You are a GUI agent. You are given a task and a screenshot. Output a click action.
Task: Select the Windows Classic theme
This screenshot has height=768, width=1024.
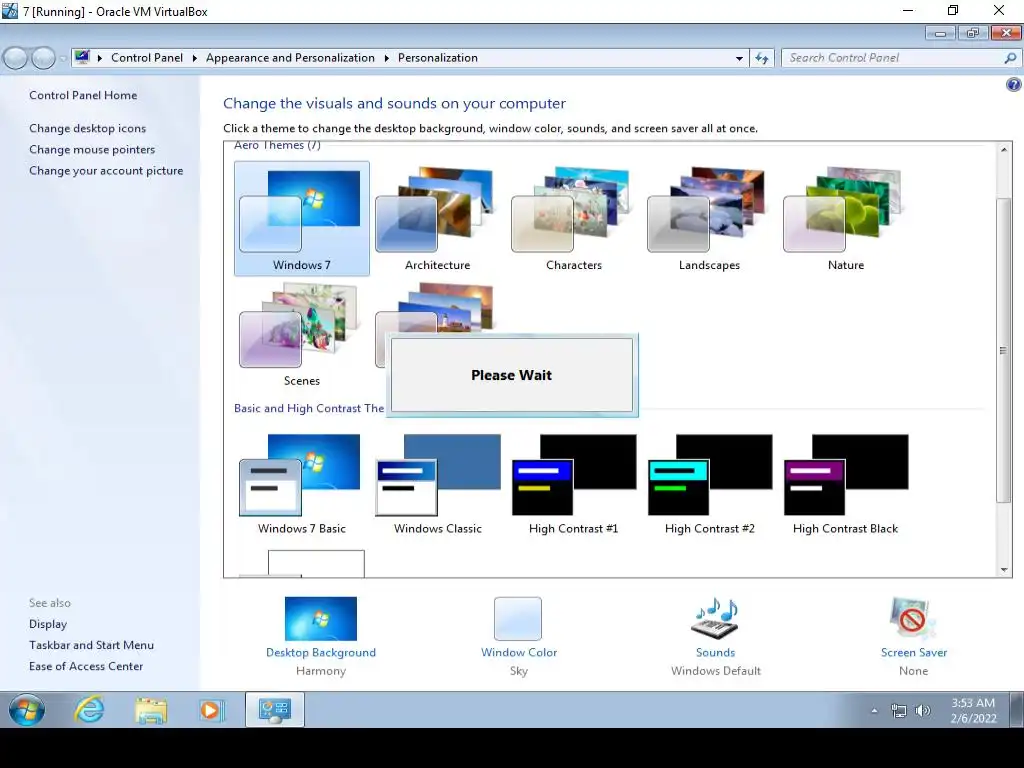[437, 484]
